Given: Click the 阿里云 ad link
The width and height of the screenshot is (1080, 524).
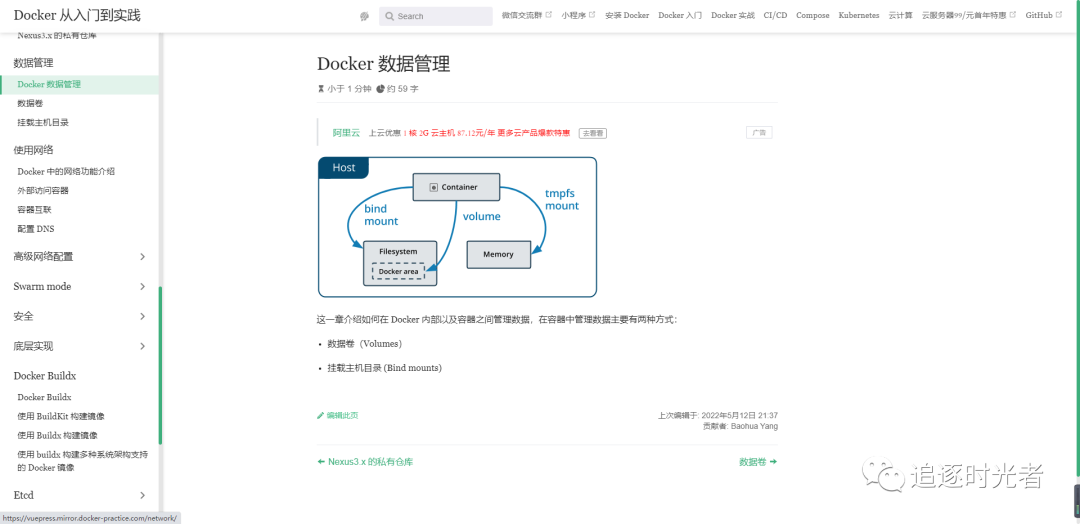Looking at the screenshot, I should 346,133.
